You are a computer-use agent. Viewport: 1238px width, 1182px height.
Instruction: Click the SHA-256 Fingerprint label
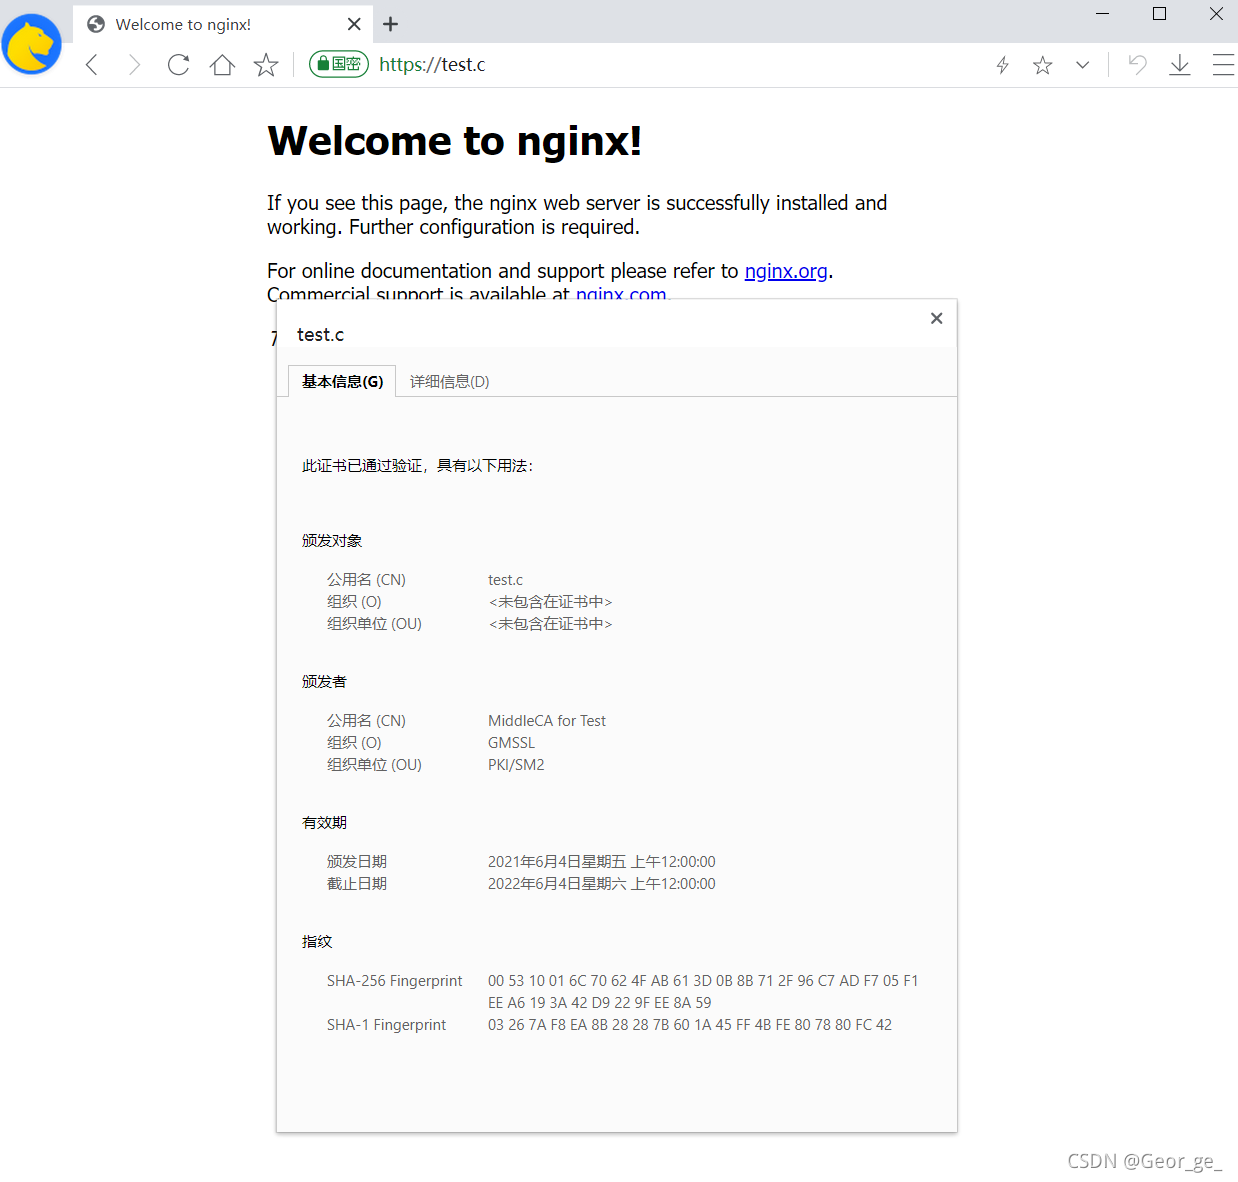click(395, 981)
